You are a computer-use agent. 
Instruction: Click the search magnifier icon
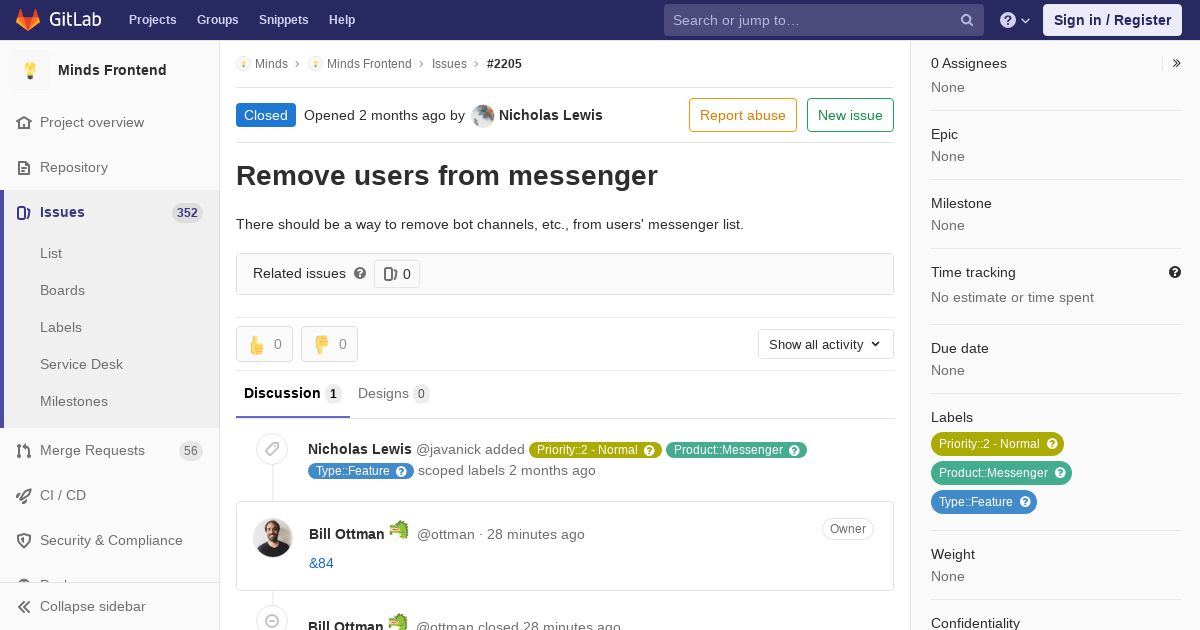[x=967, y=20]
